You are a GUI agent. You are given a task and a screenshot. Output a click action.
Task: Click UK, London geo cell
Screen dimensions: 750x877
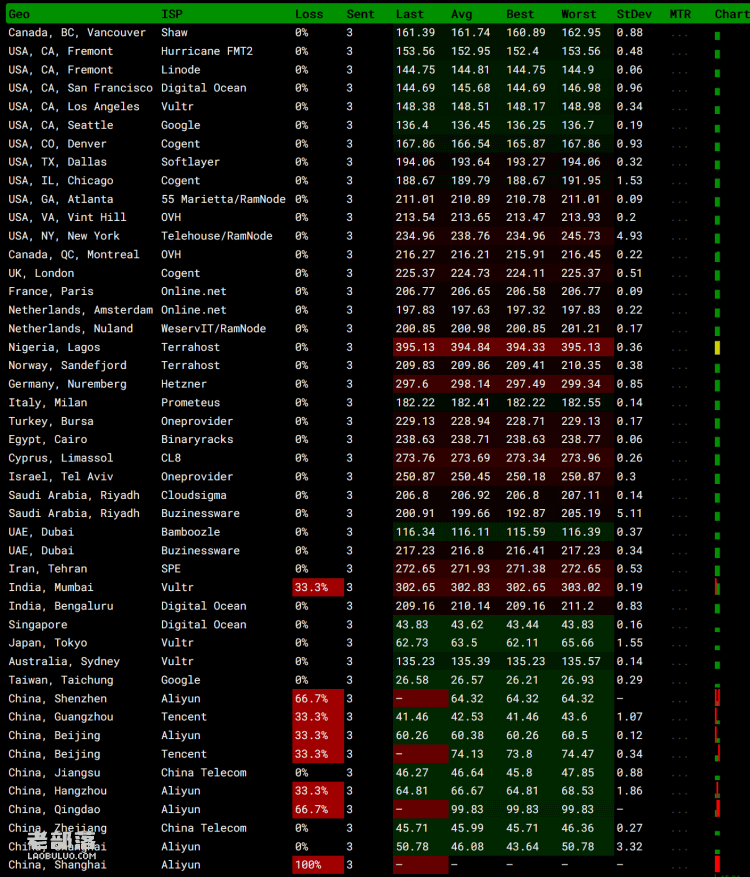(41, 274)
